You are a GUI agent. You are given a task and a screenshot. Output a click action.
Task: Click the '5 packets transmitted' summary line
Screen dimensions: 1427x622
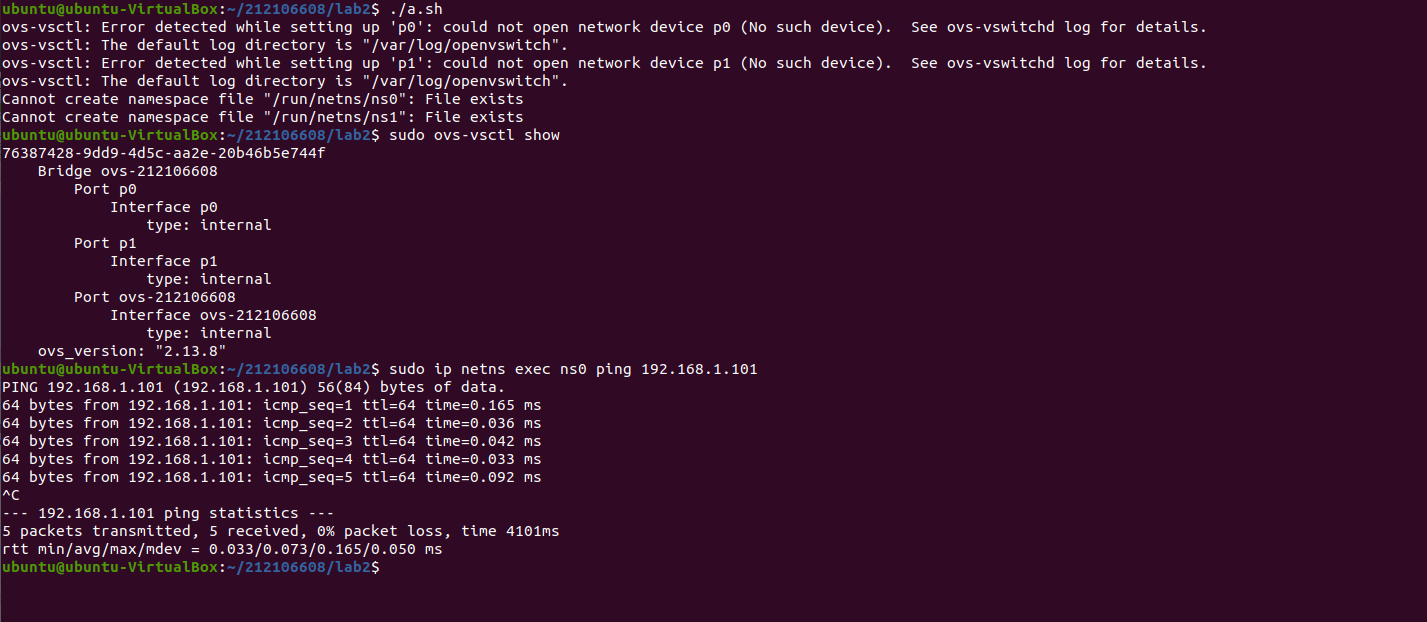(x=281, y=531)
